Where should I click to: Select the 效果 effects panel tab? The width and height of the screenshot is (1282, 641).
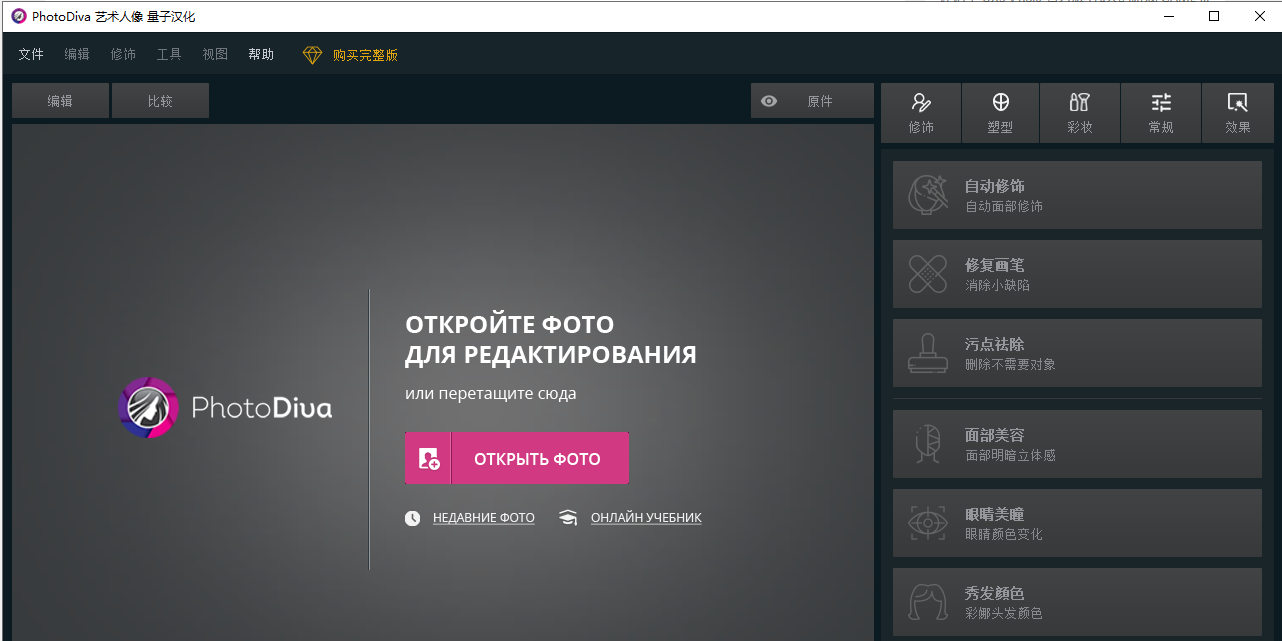click(1238, 113)
